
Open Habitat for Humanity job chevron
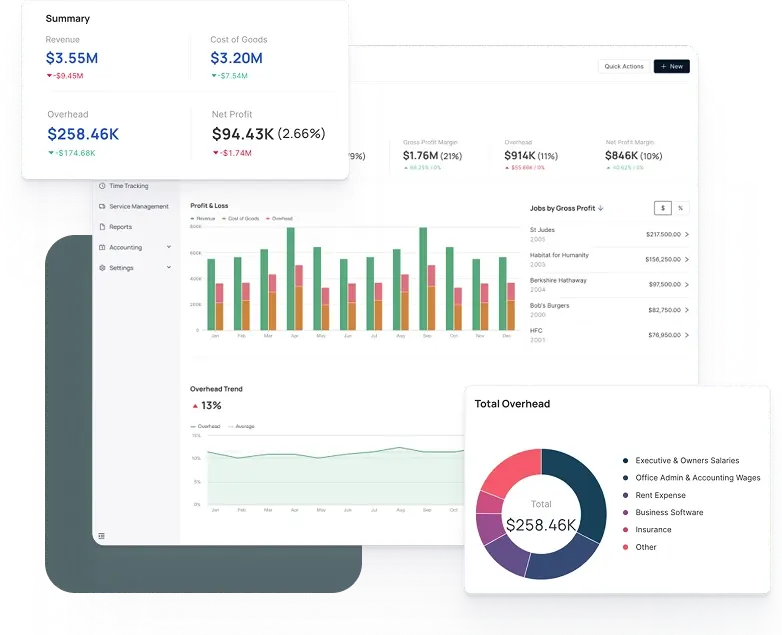click(687, 259)
